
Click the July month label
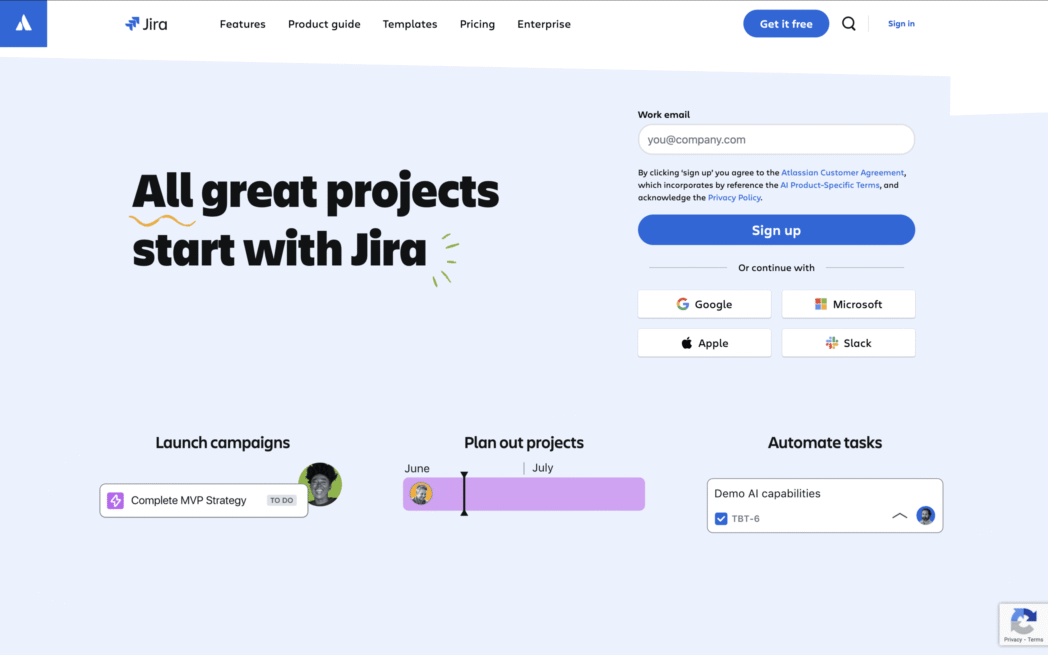[543, 468]
